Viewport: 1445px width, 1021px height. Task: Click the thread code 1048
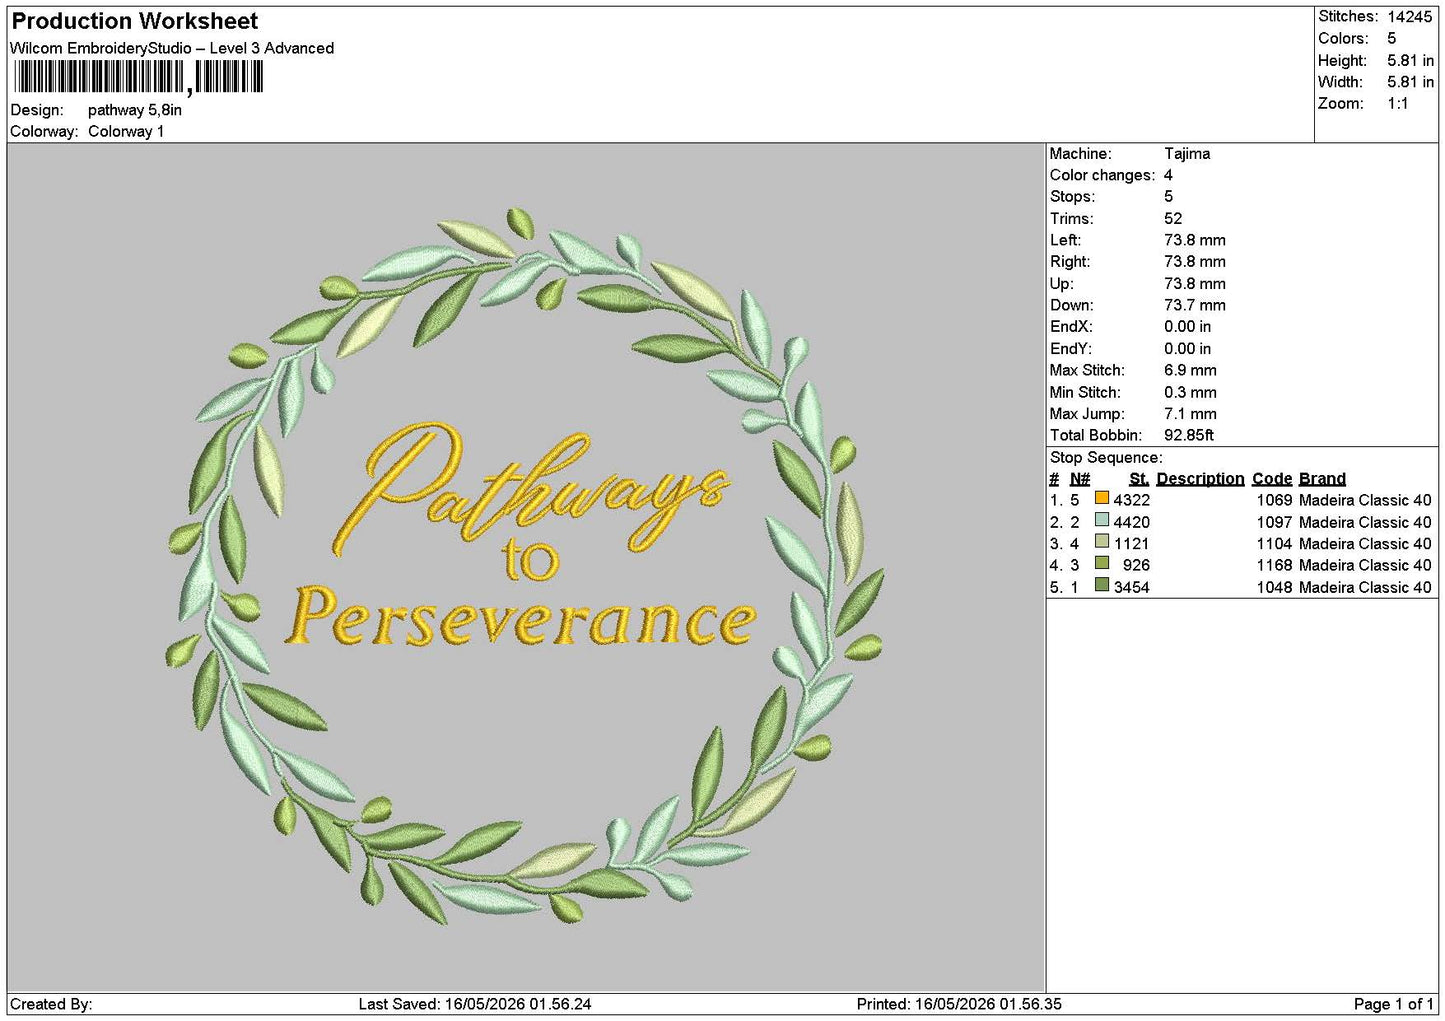[x=1275, y=587]
